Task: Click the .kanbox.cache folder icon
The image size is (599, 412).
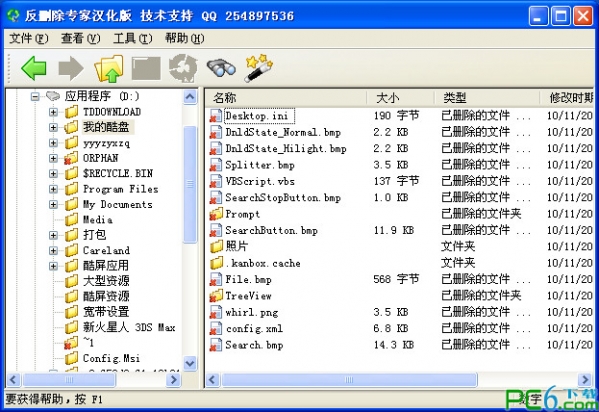Action: [216, 263]
